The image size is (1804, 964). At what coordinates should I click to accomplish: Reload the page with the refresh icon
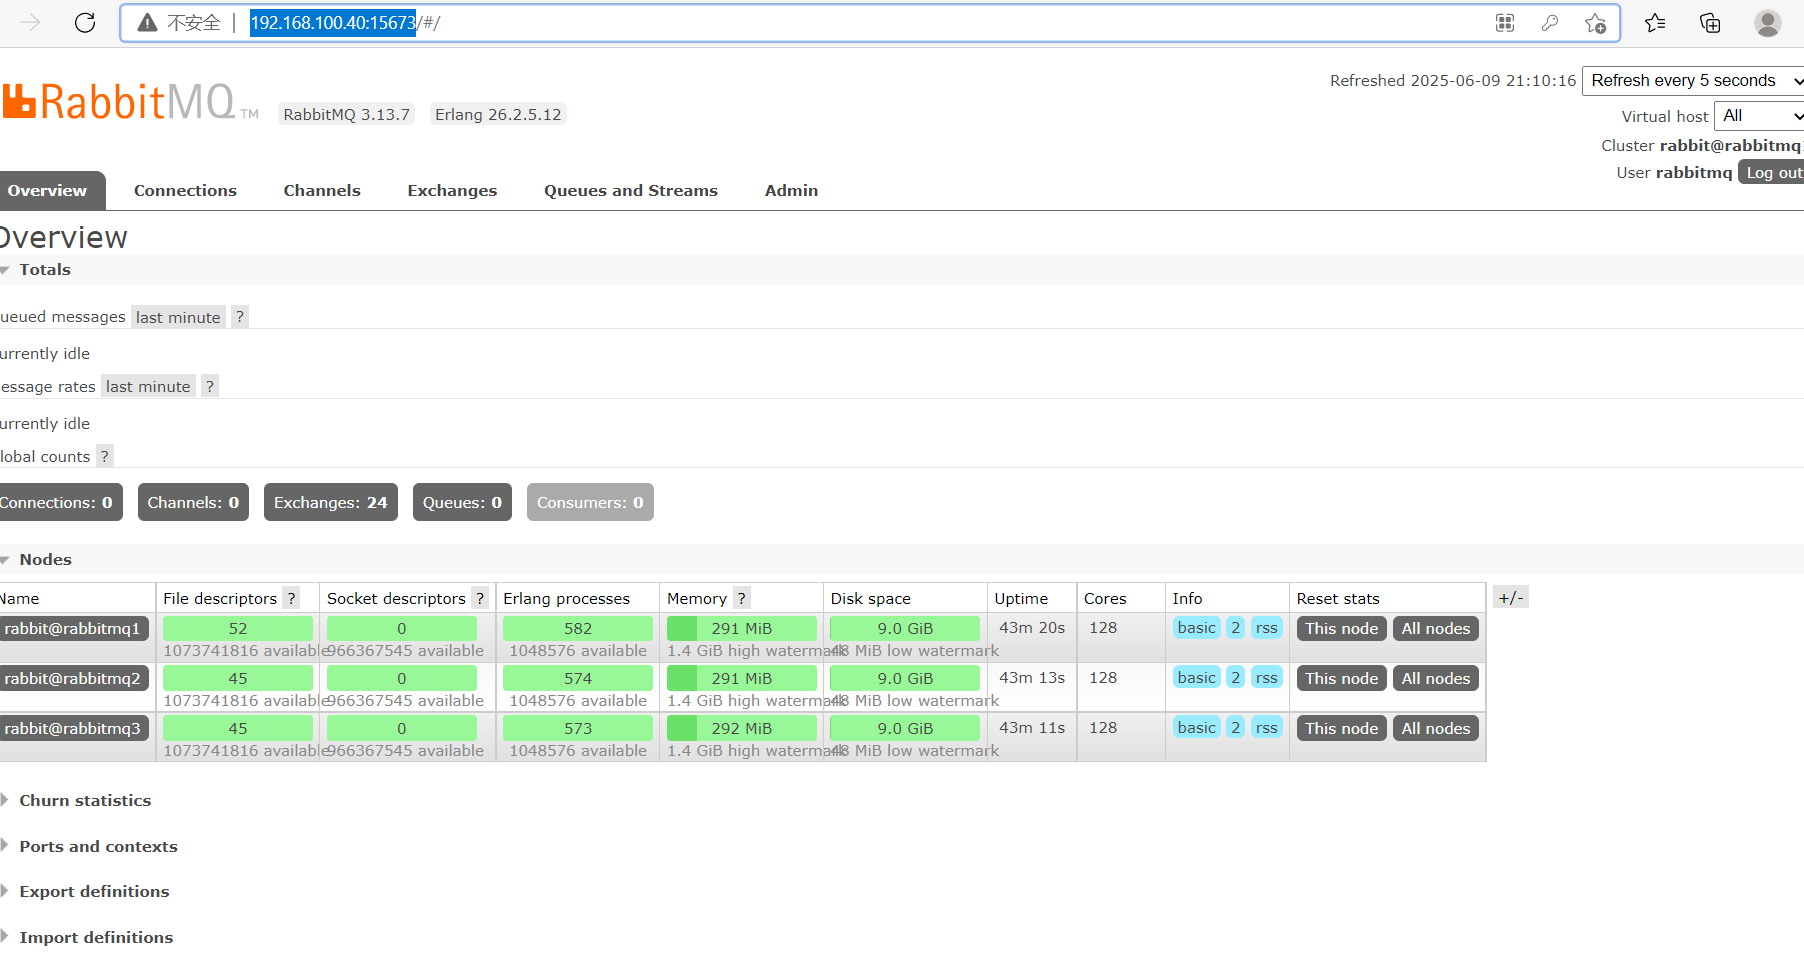pos(85,23)
